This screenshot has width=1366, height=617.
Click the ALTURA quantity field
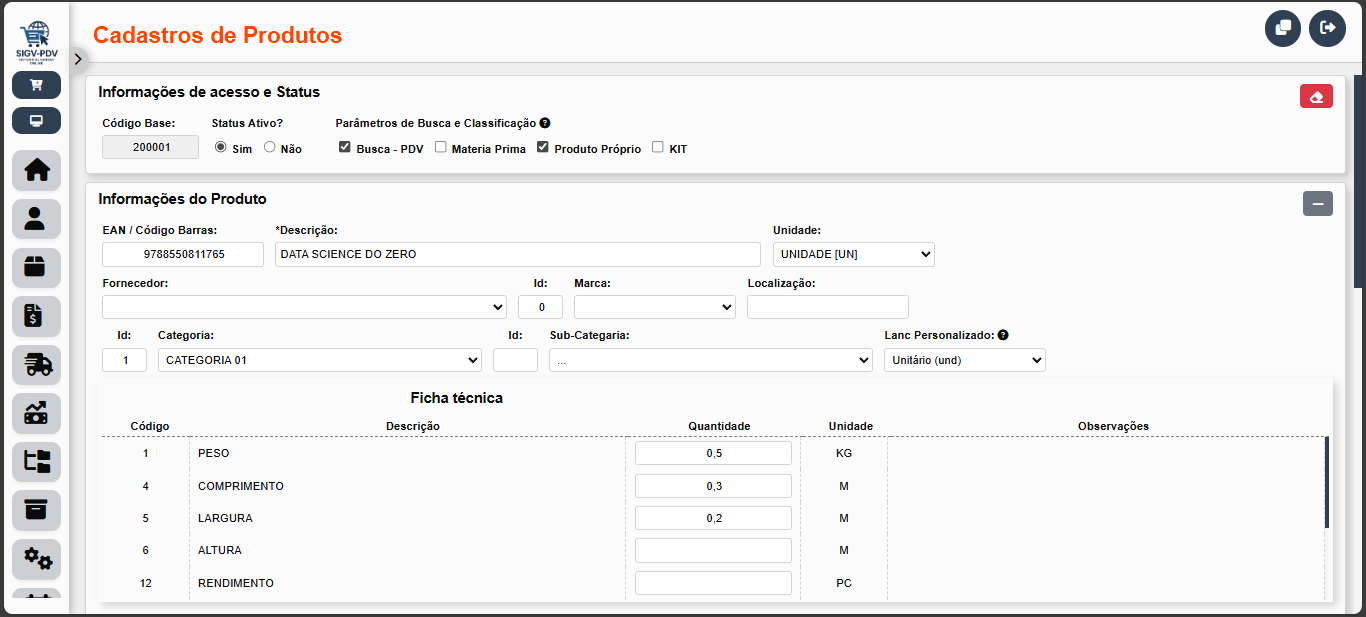713,551
